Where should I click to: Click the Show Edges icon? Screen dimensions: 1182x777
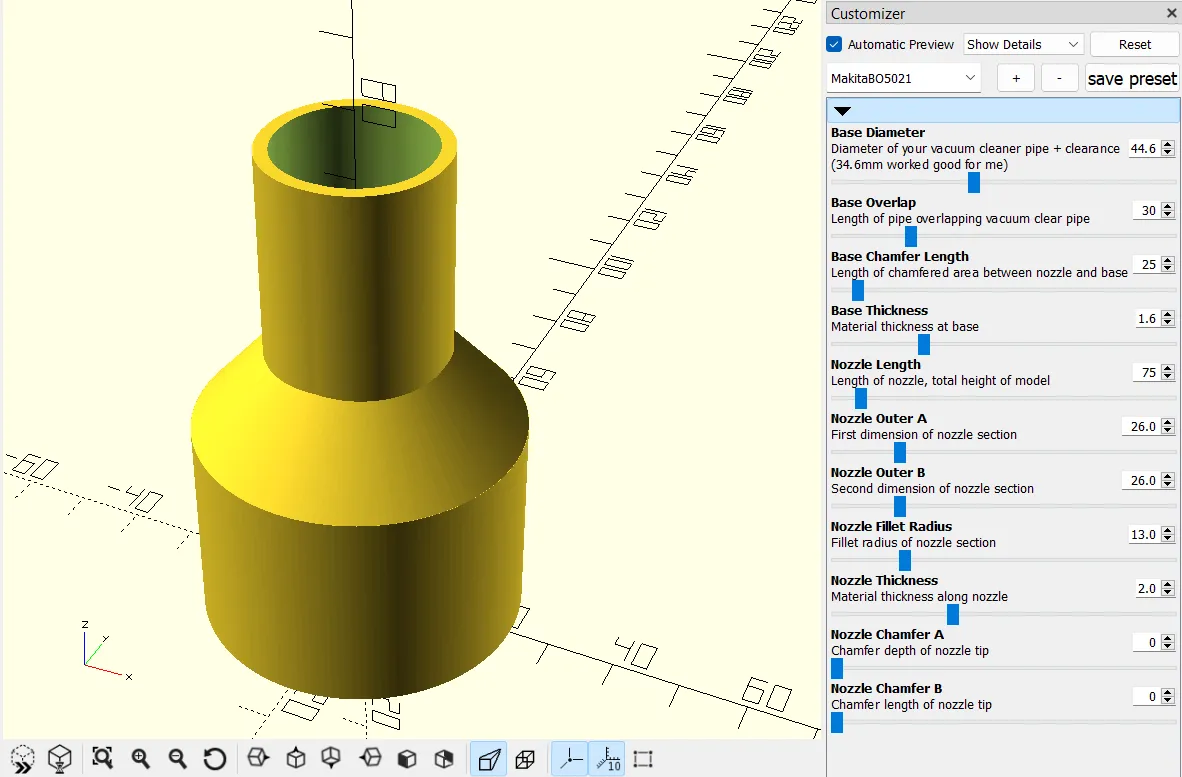coord(643,759)
